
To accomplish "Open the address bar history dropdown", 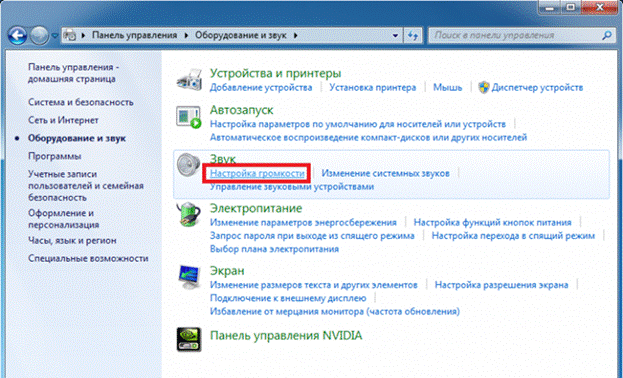I will pyautogui.click(x=395, y=35).
